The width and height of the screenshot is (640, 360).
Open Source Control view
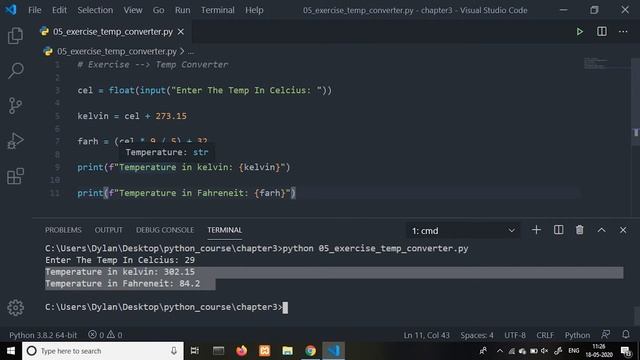click(16, 106)
